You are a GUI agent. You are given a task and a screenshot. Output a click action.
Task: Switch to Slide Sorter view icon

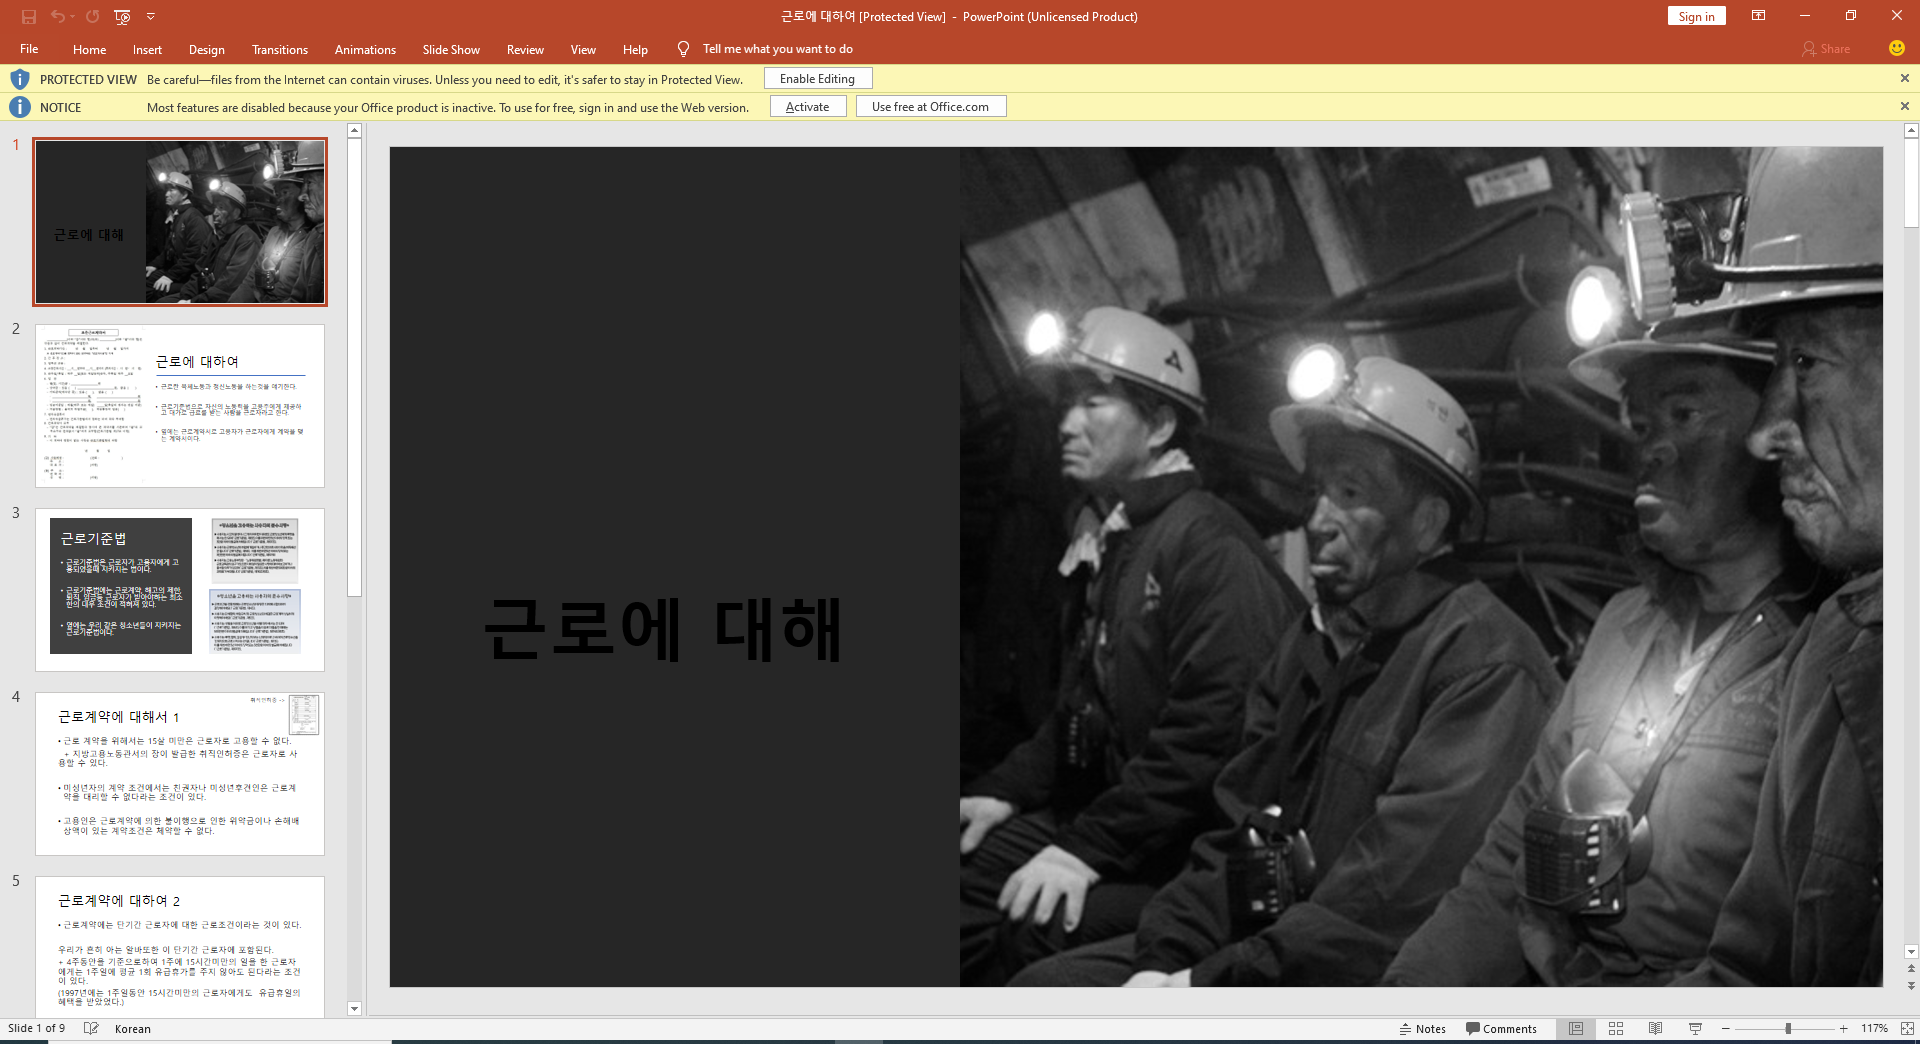tap(1616, 1028)
